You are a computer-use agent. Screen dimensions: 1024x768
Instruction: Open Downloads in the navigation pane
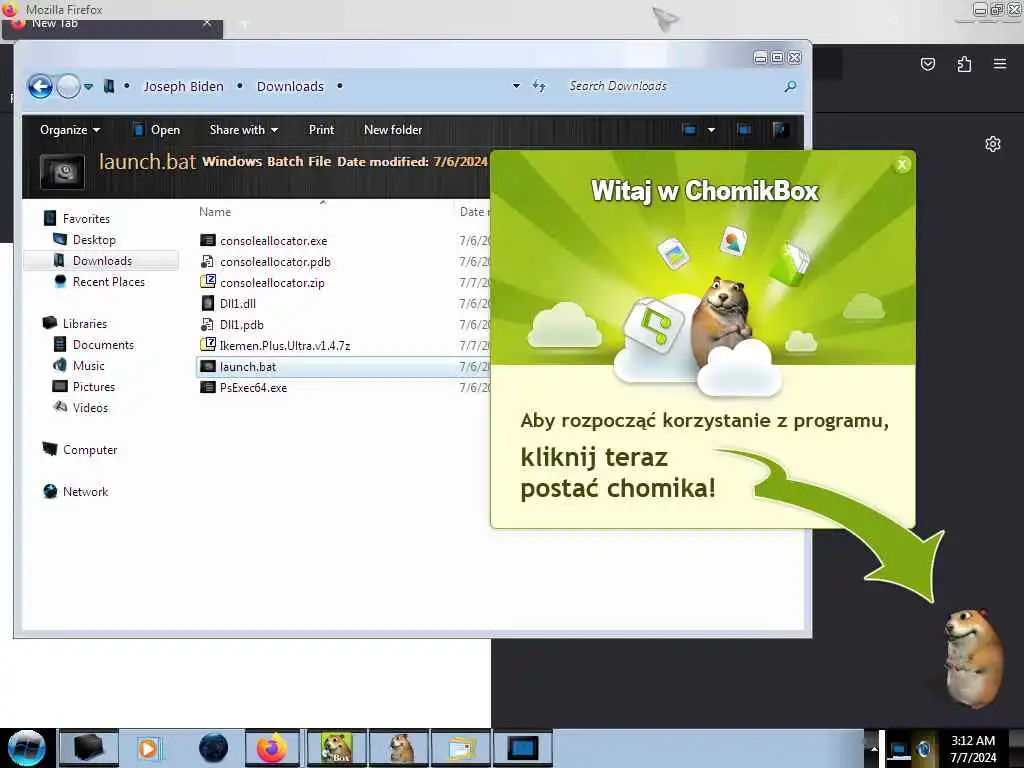[x=102, y=261]
